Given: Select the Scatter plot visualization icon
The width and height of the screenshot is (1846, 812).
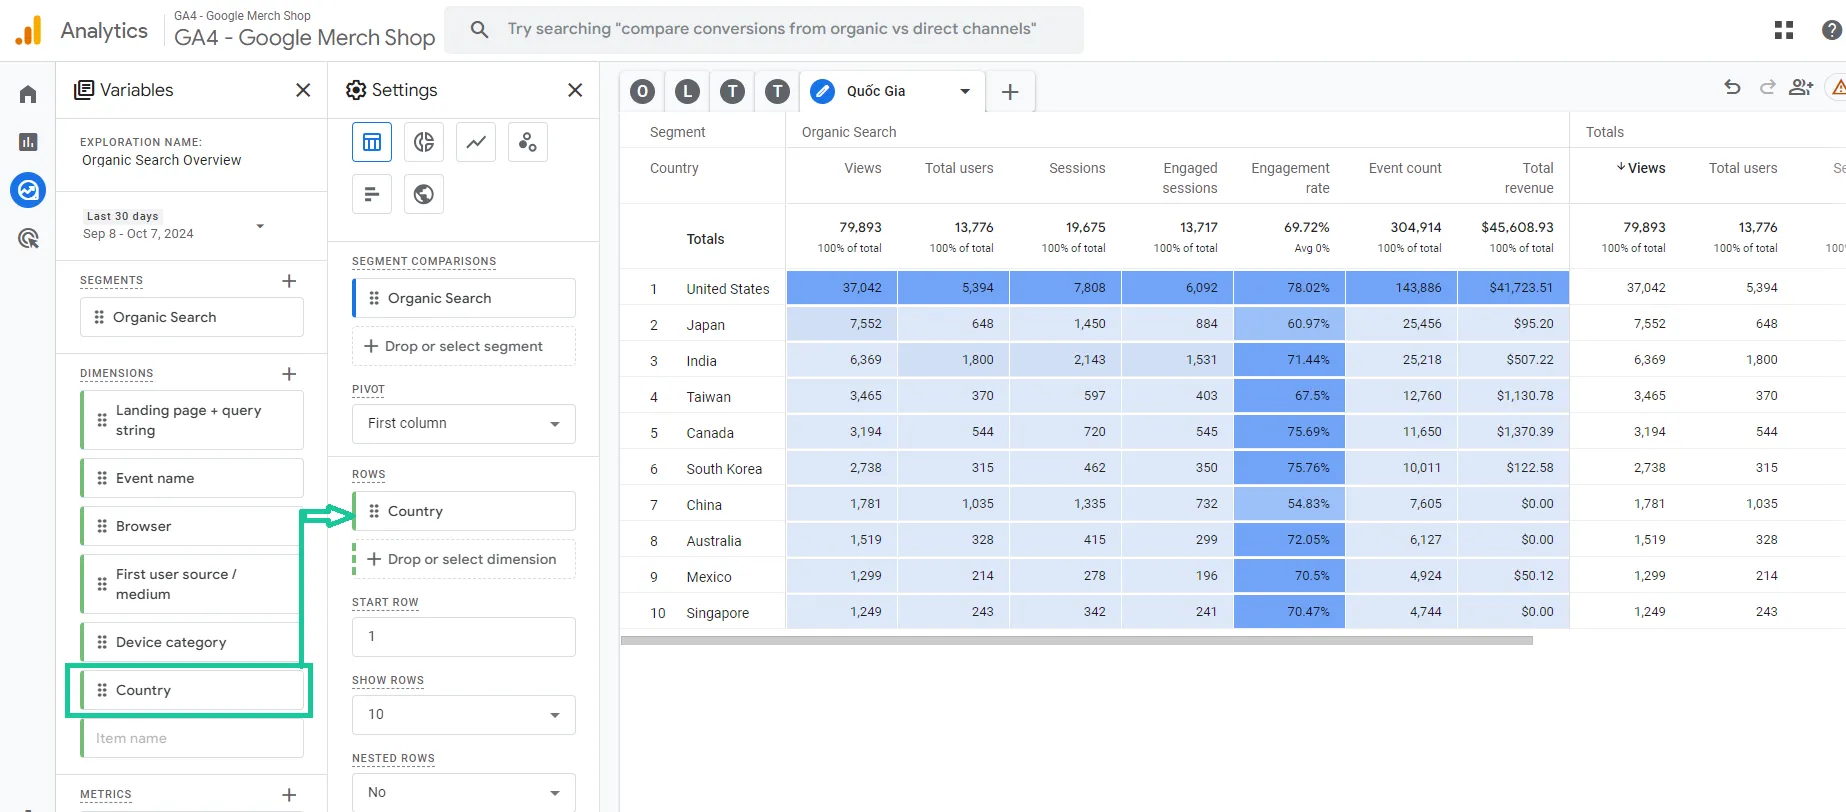Looking at the screenshot, I should coord(528,142).
